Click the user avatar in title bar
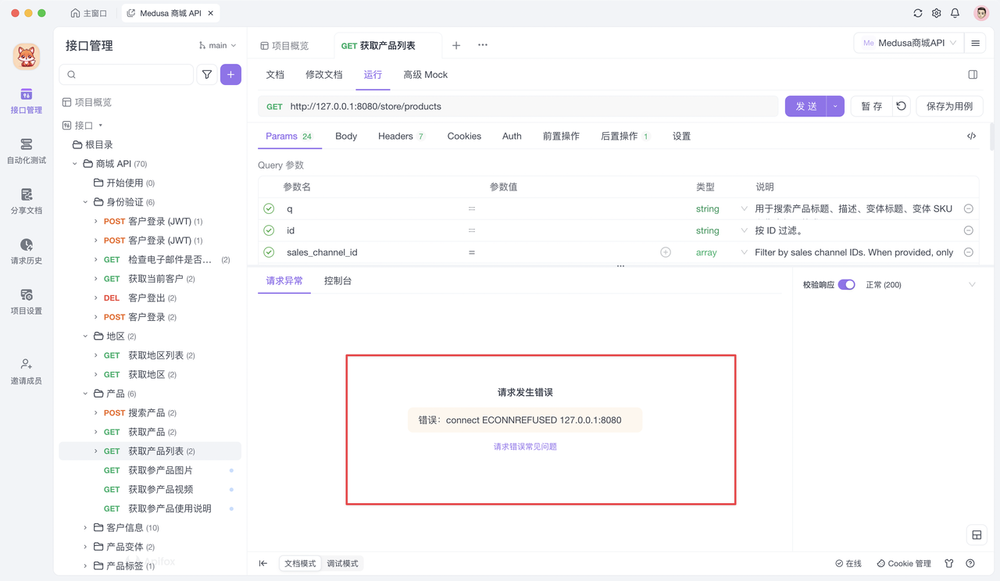The width and height of the screenshot is (1000, 581). (981, 13)
